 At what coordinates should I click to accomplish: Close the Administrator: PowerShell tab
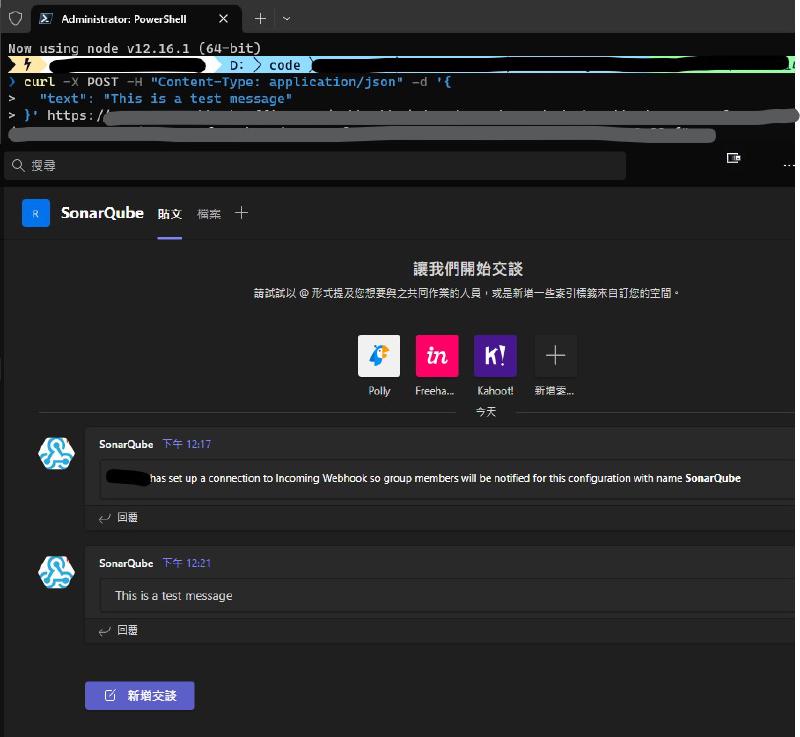point(224,19)
